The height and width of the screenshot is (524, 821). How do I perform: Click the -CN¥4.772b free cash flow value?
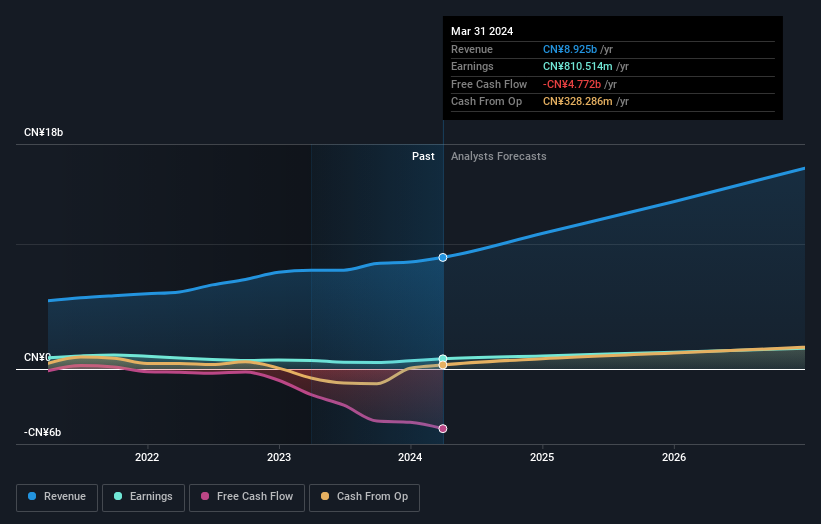click(x=572, y=84)
